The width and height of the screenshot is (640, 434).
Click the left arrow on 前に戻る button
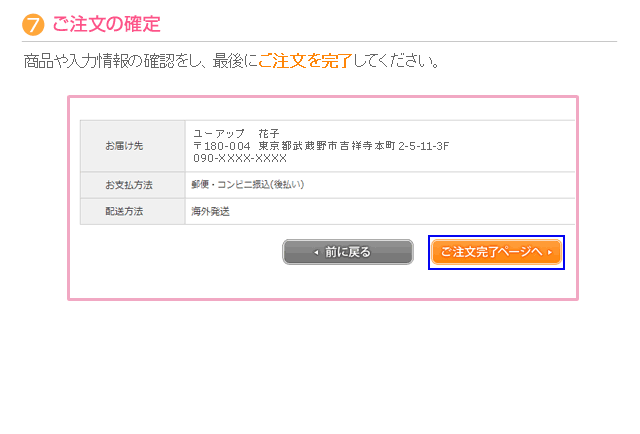[316, 252]
